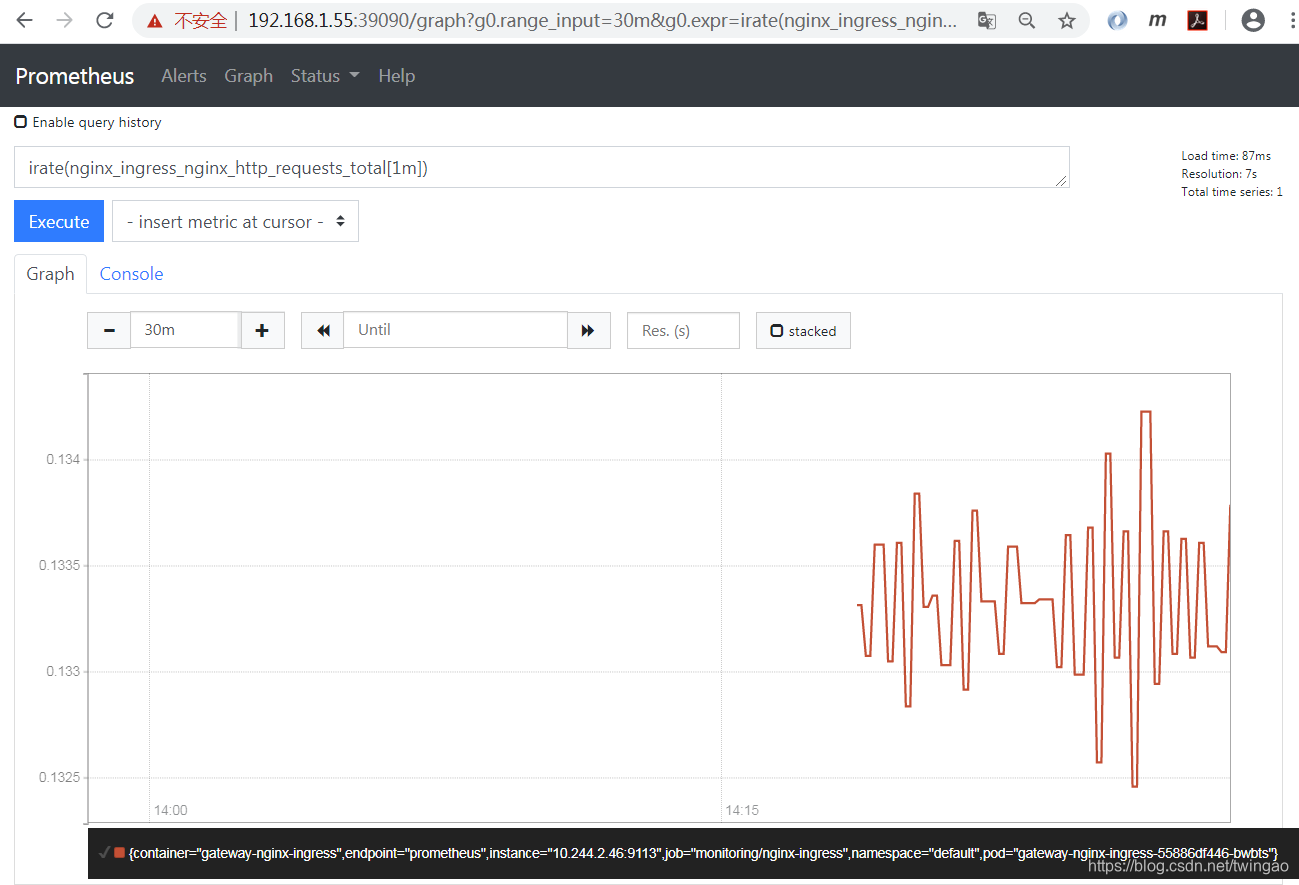
Task: Open Alerts in the Prometheus navbar
Action: (x=184, y=76)
